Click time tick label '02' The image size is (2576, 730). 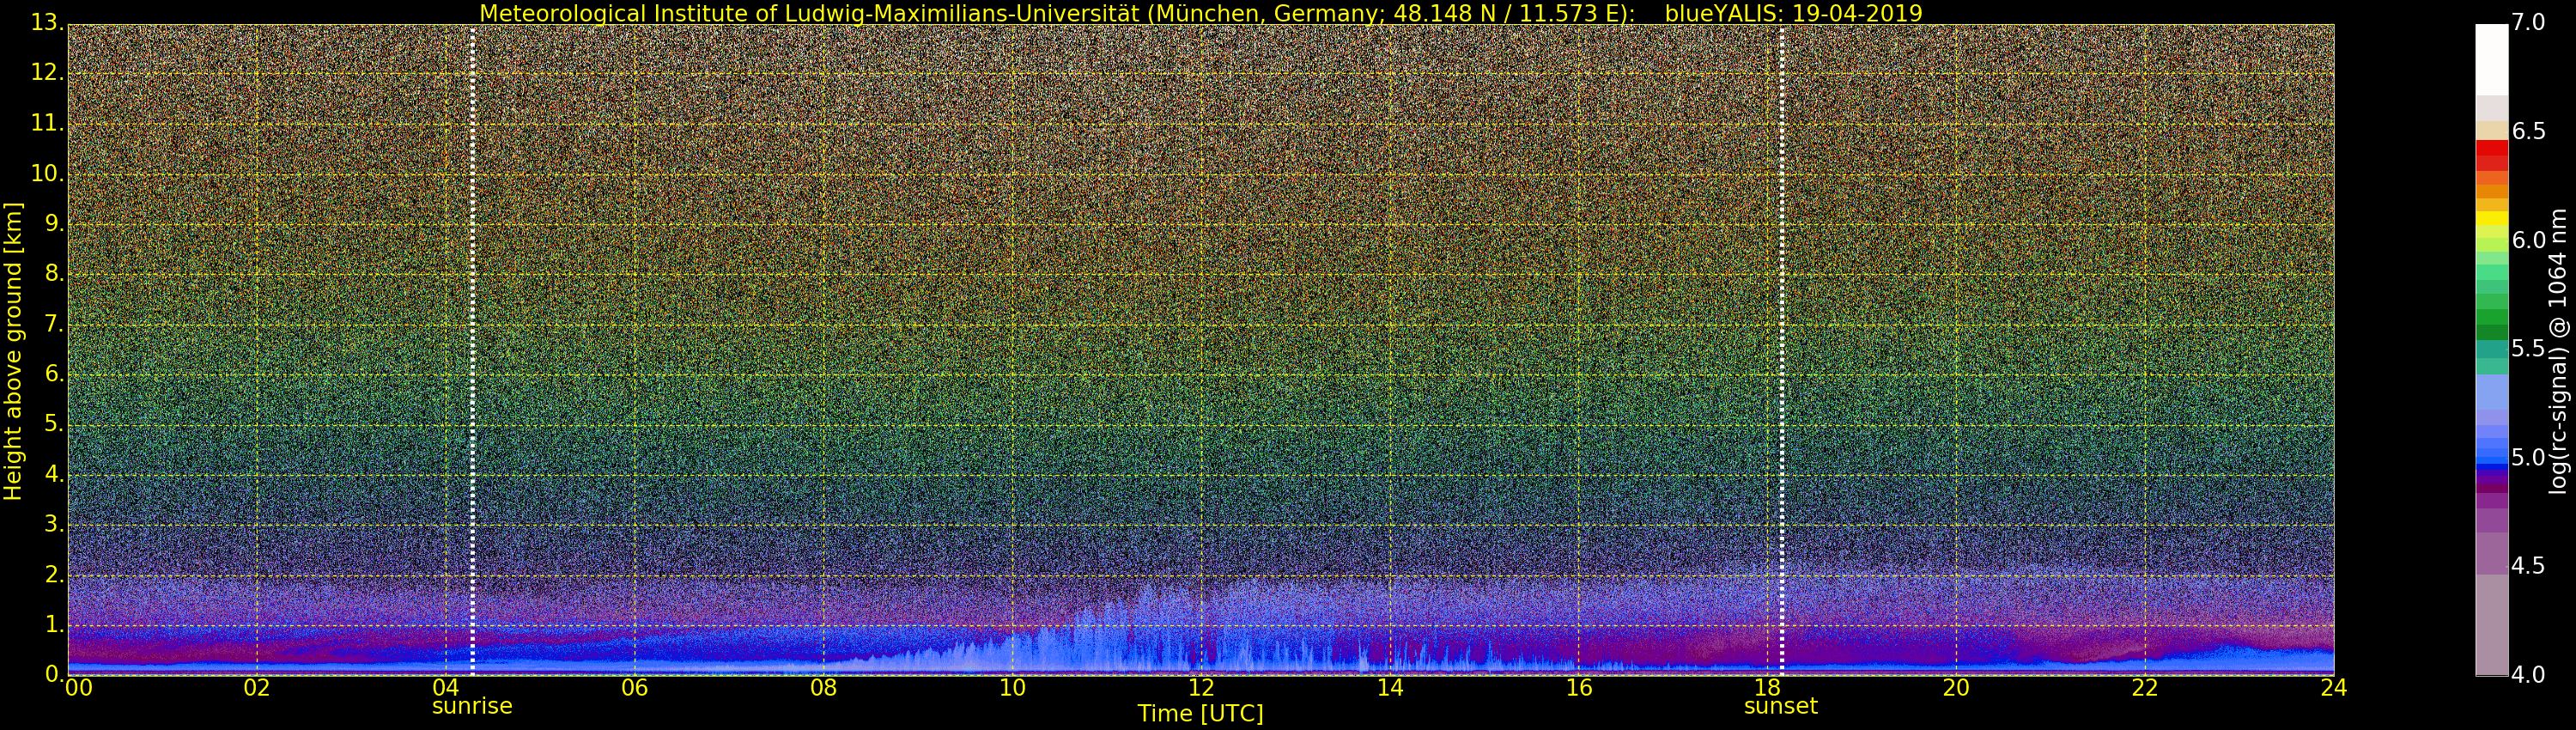257,688
